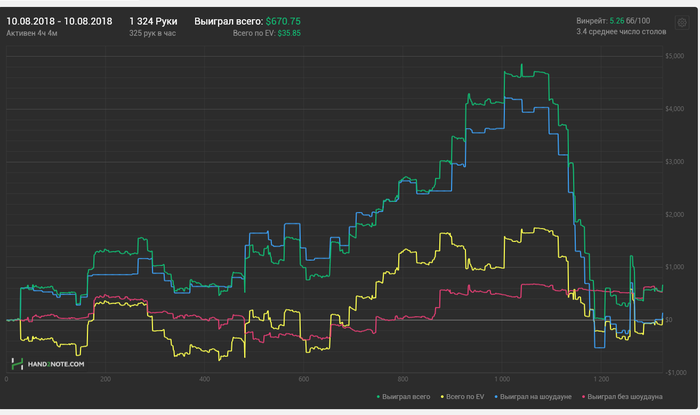Toggle the 'Выиграл всего' legend series

(404, 397)
